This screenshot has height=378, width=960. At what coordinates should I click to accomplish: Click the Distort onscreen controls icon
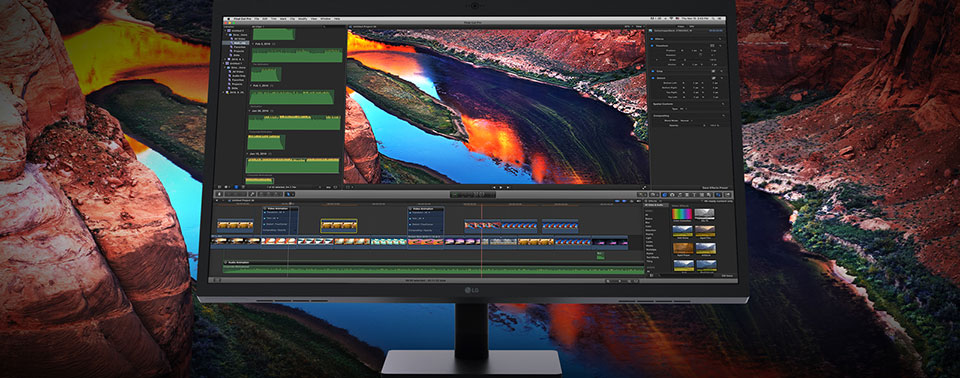coord(714,78)
